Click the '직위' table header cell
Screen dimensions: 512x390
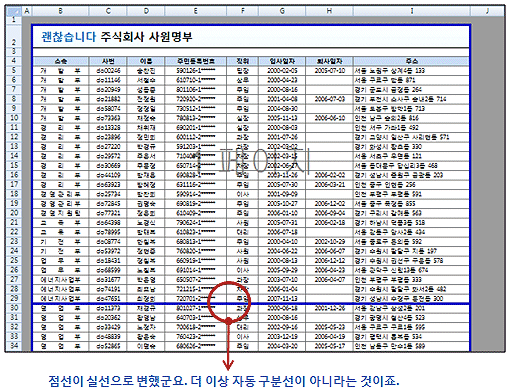[x=243, y=61]
